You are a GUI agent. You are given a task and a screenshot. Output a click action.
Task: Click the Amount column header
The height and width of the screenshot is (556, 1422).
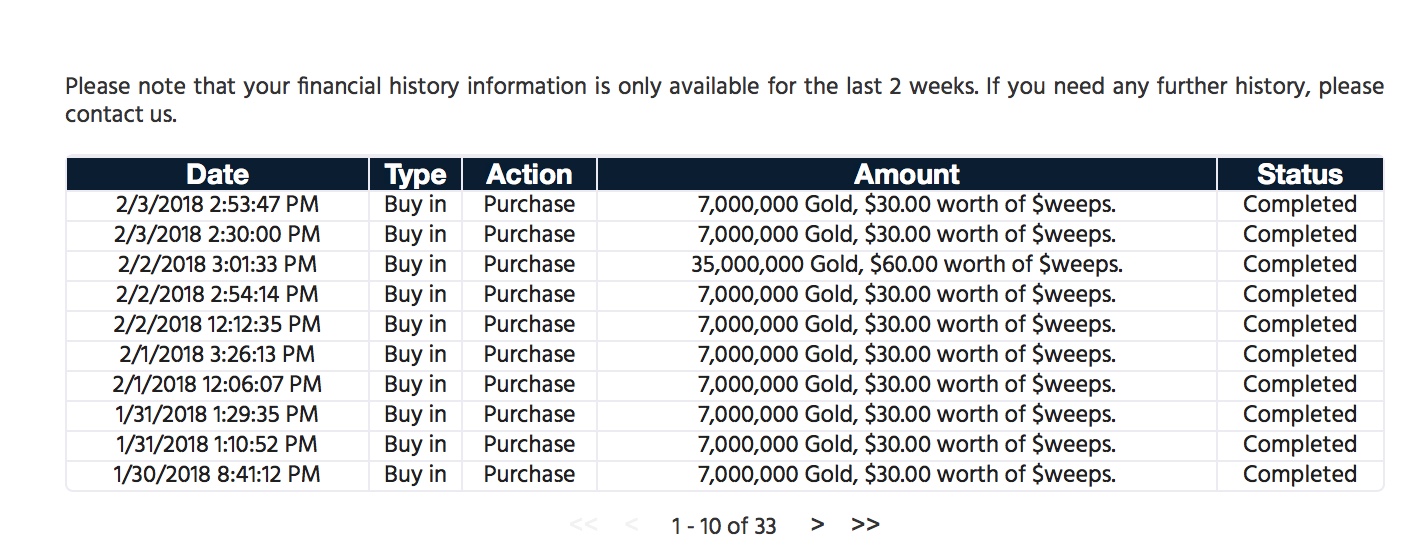coord(907,174)
